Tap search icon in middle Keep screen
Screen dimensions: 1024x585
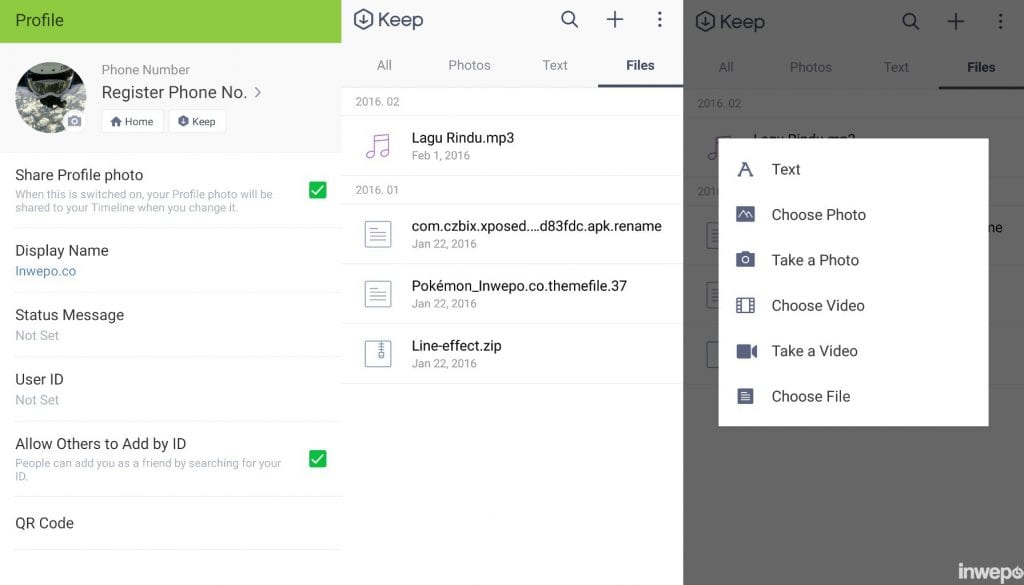point(569,20)
